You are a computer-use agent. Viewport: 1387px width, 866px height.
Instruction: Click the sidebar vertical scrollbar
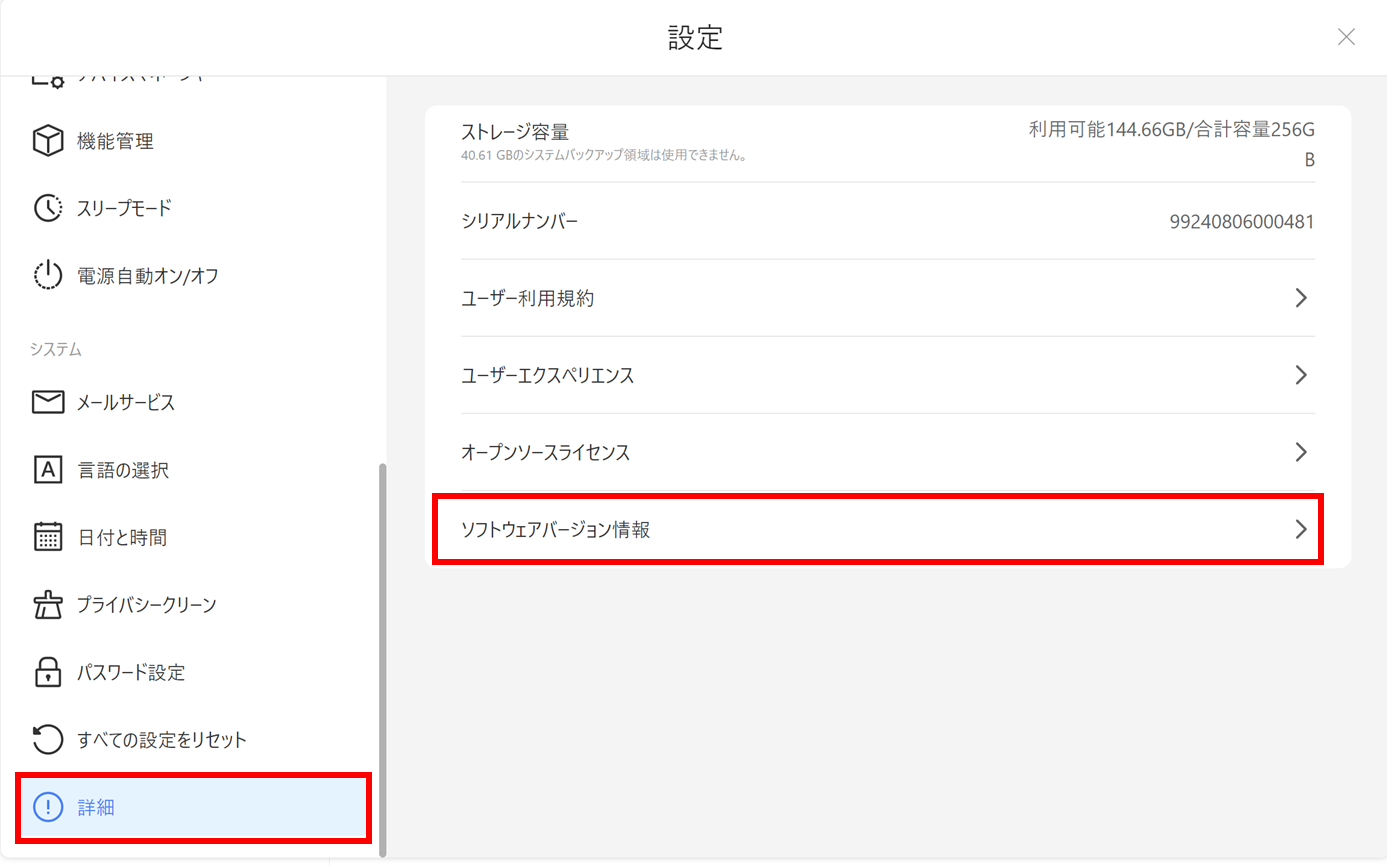pyautogui.click(x=382, y=660)
